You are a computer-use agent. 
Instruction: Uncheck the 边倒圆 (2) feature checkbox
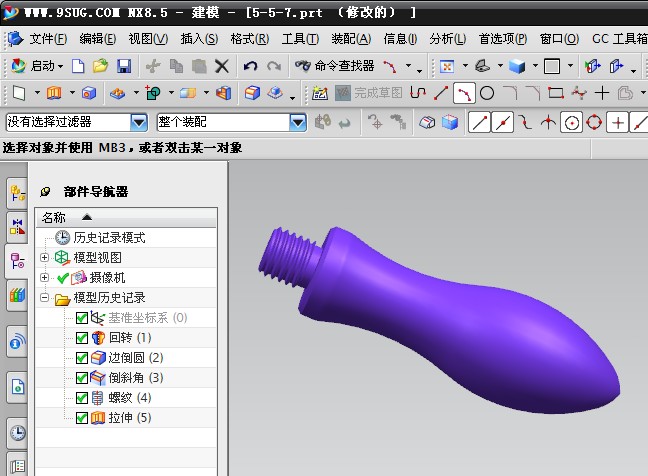point(82,358)
